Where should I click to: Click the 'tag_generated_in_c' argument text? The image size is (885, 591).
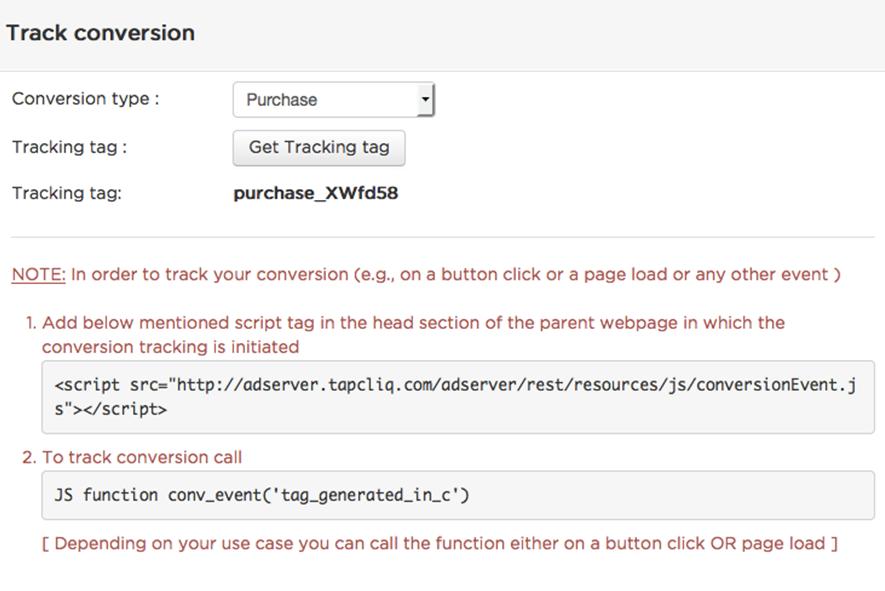tap(367, 495)
